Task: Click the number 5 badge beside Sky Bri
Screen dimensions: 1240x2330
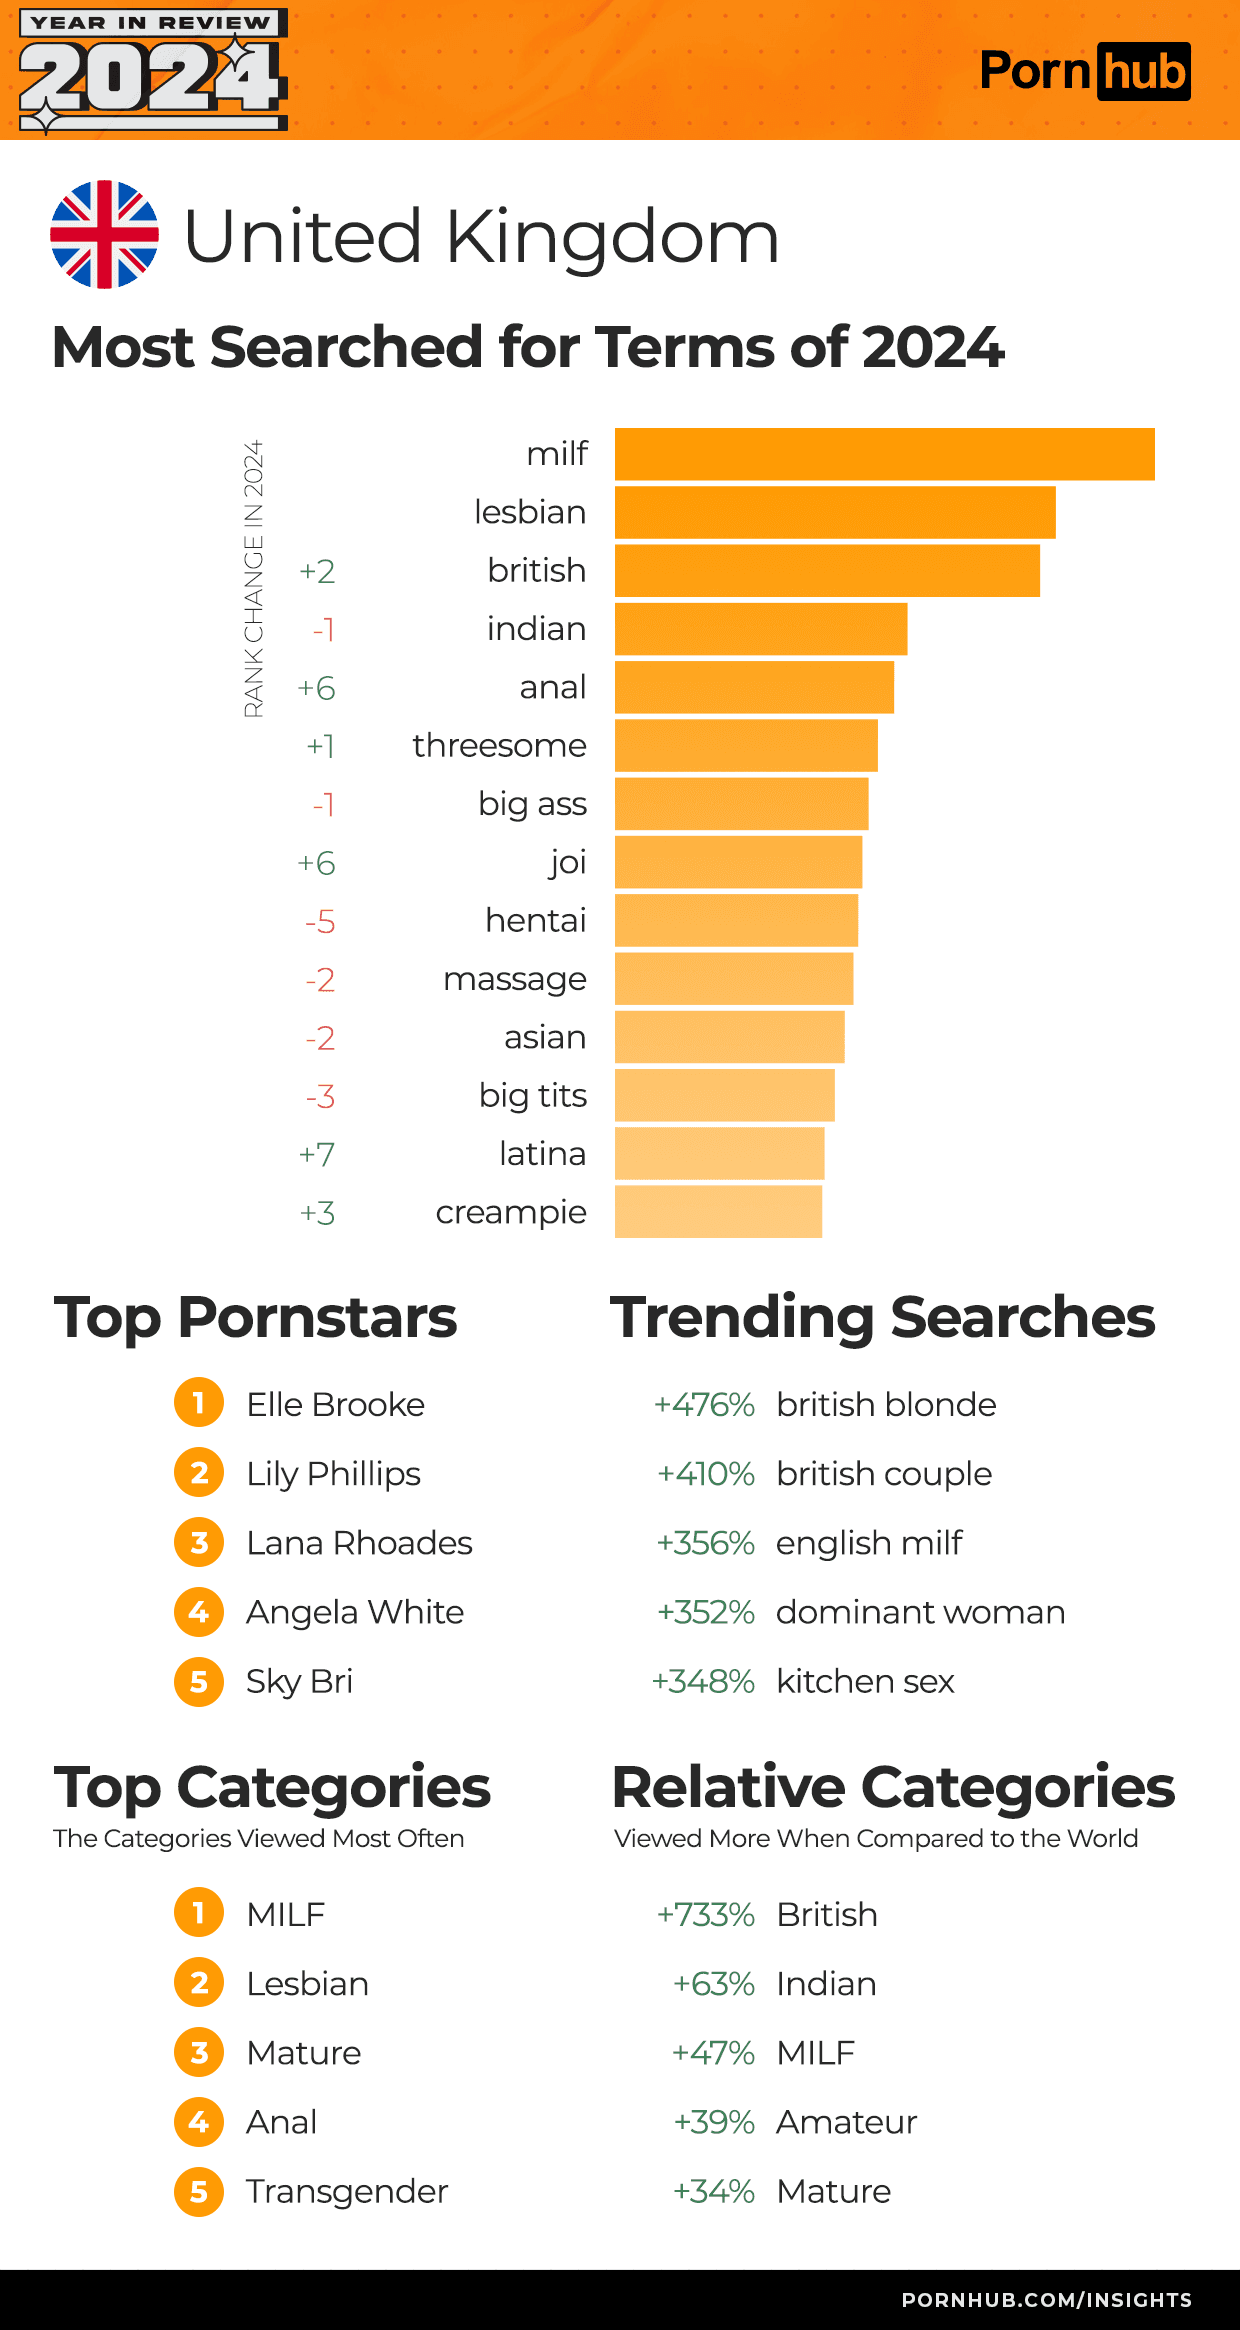Action: 199,1681
